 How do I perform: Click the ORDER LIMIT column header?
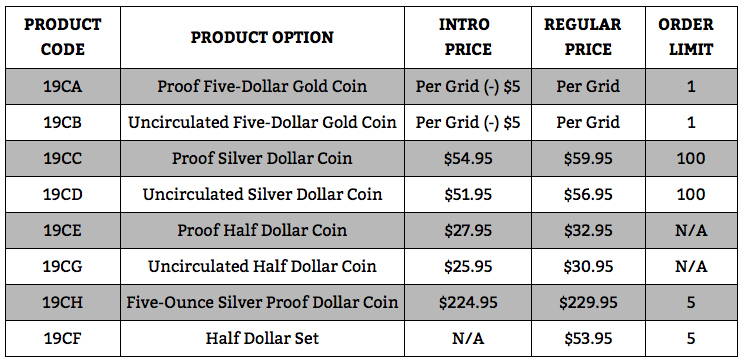[x=691, y=37]
